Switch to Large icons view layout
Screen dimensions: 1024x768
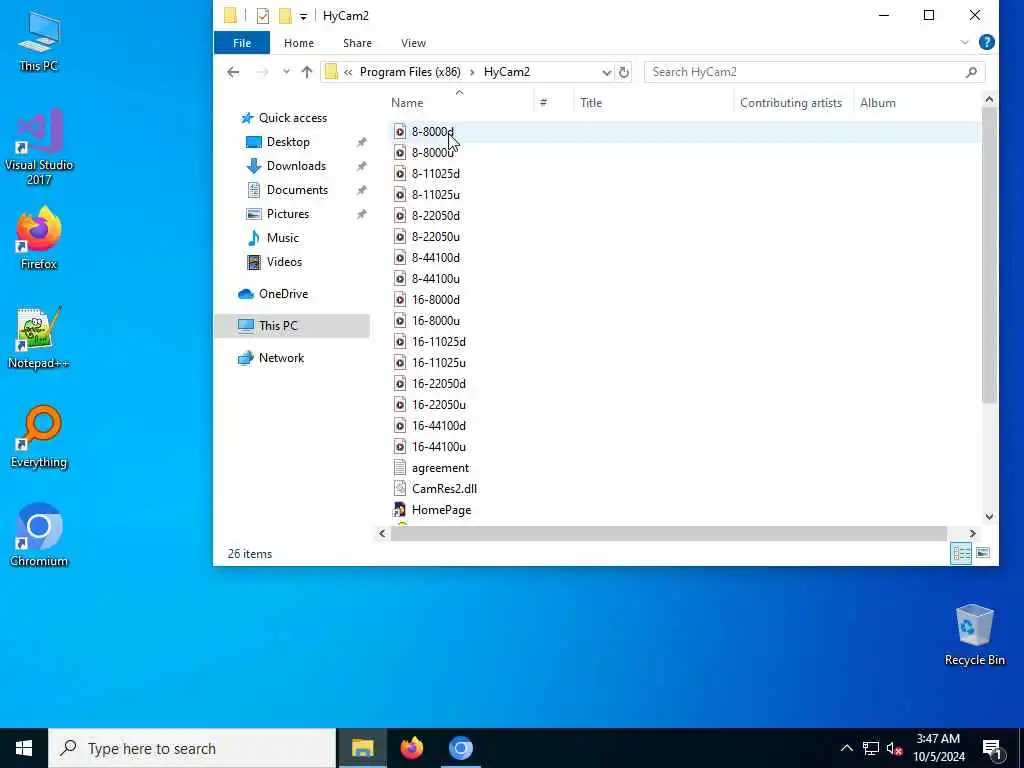point(983,553)
